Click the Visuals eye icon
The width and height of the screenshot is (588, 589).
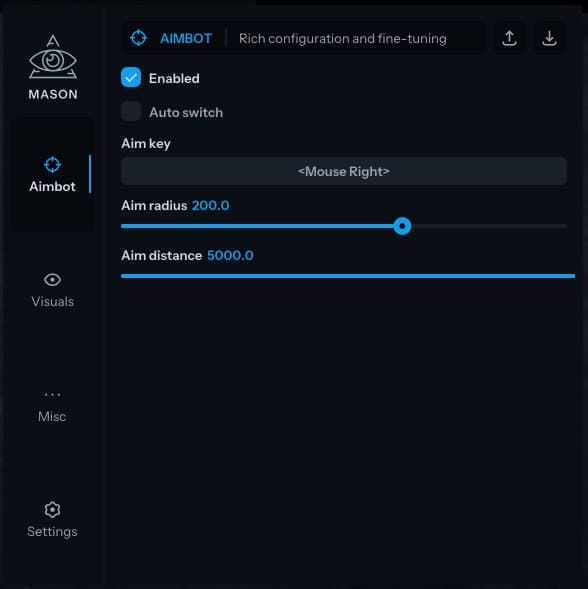pos(52,280)
